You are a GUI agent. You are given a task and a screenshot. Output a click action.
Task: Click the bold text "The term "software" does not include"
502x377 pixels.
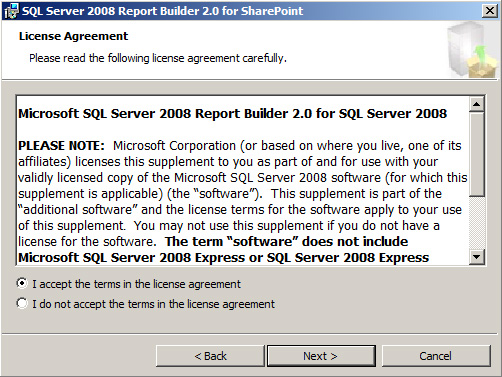(x=287, y=241)
